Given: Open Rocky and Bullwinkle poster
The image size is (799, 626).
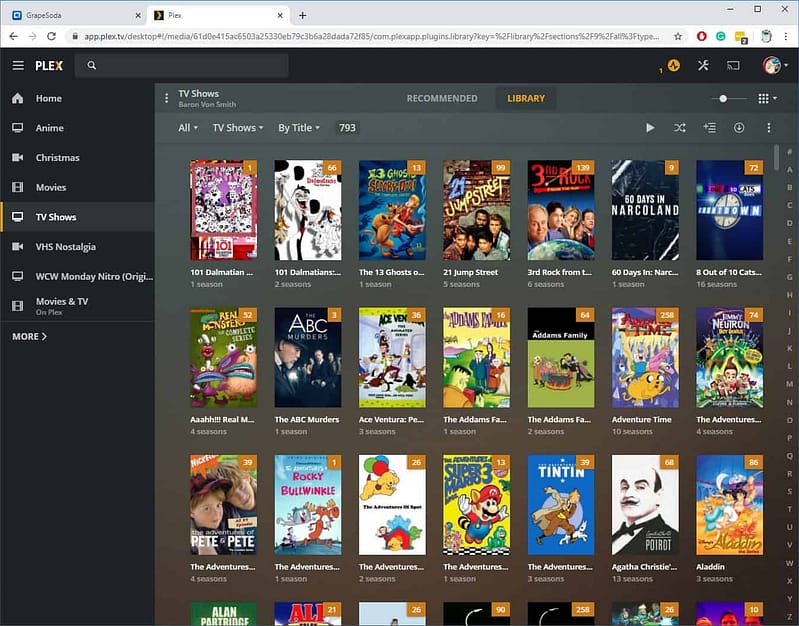Looking at the screenshot, I should [x=308, y=505].
